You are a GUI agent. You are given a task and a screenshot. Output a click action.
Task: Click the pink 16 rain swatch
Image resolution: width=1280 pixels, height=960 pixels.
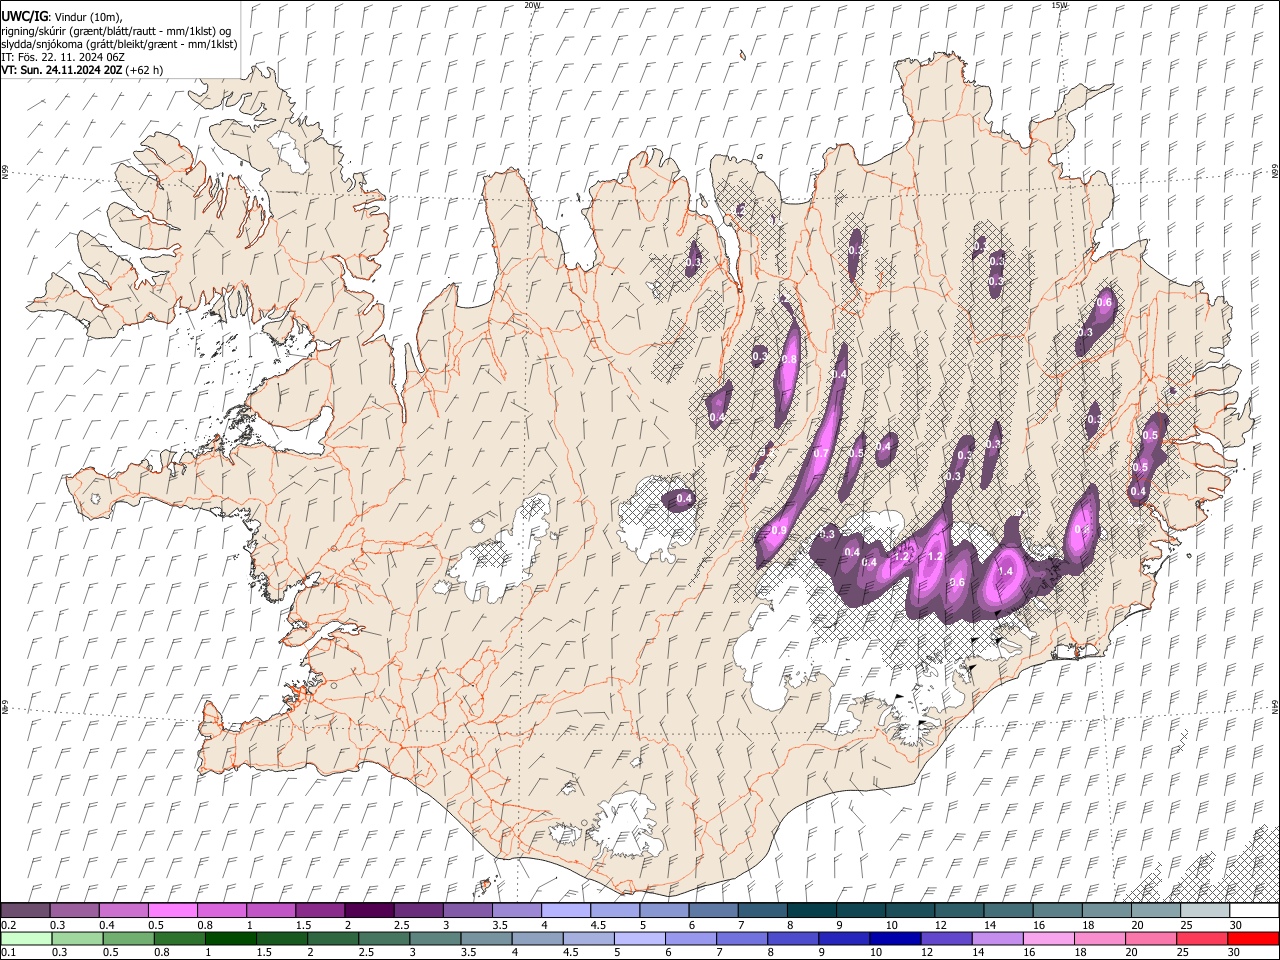(1049, 939)
